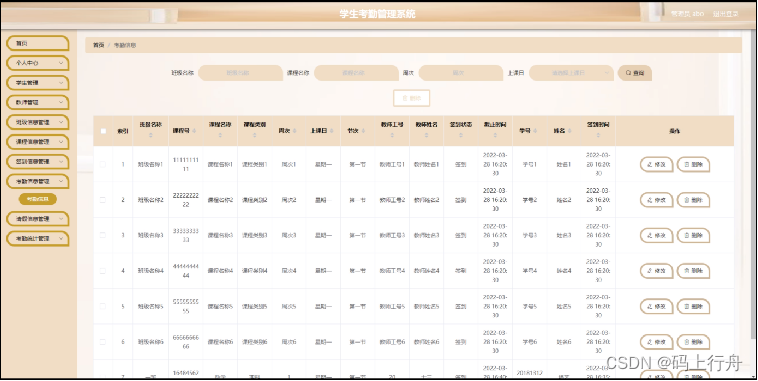Tick the 班级名称6 row checkbox
This screenshot has height=381, width=758.
point(102,342)
